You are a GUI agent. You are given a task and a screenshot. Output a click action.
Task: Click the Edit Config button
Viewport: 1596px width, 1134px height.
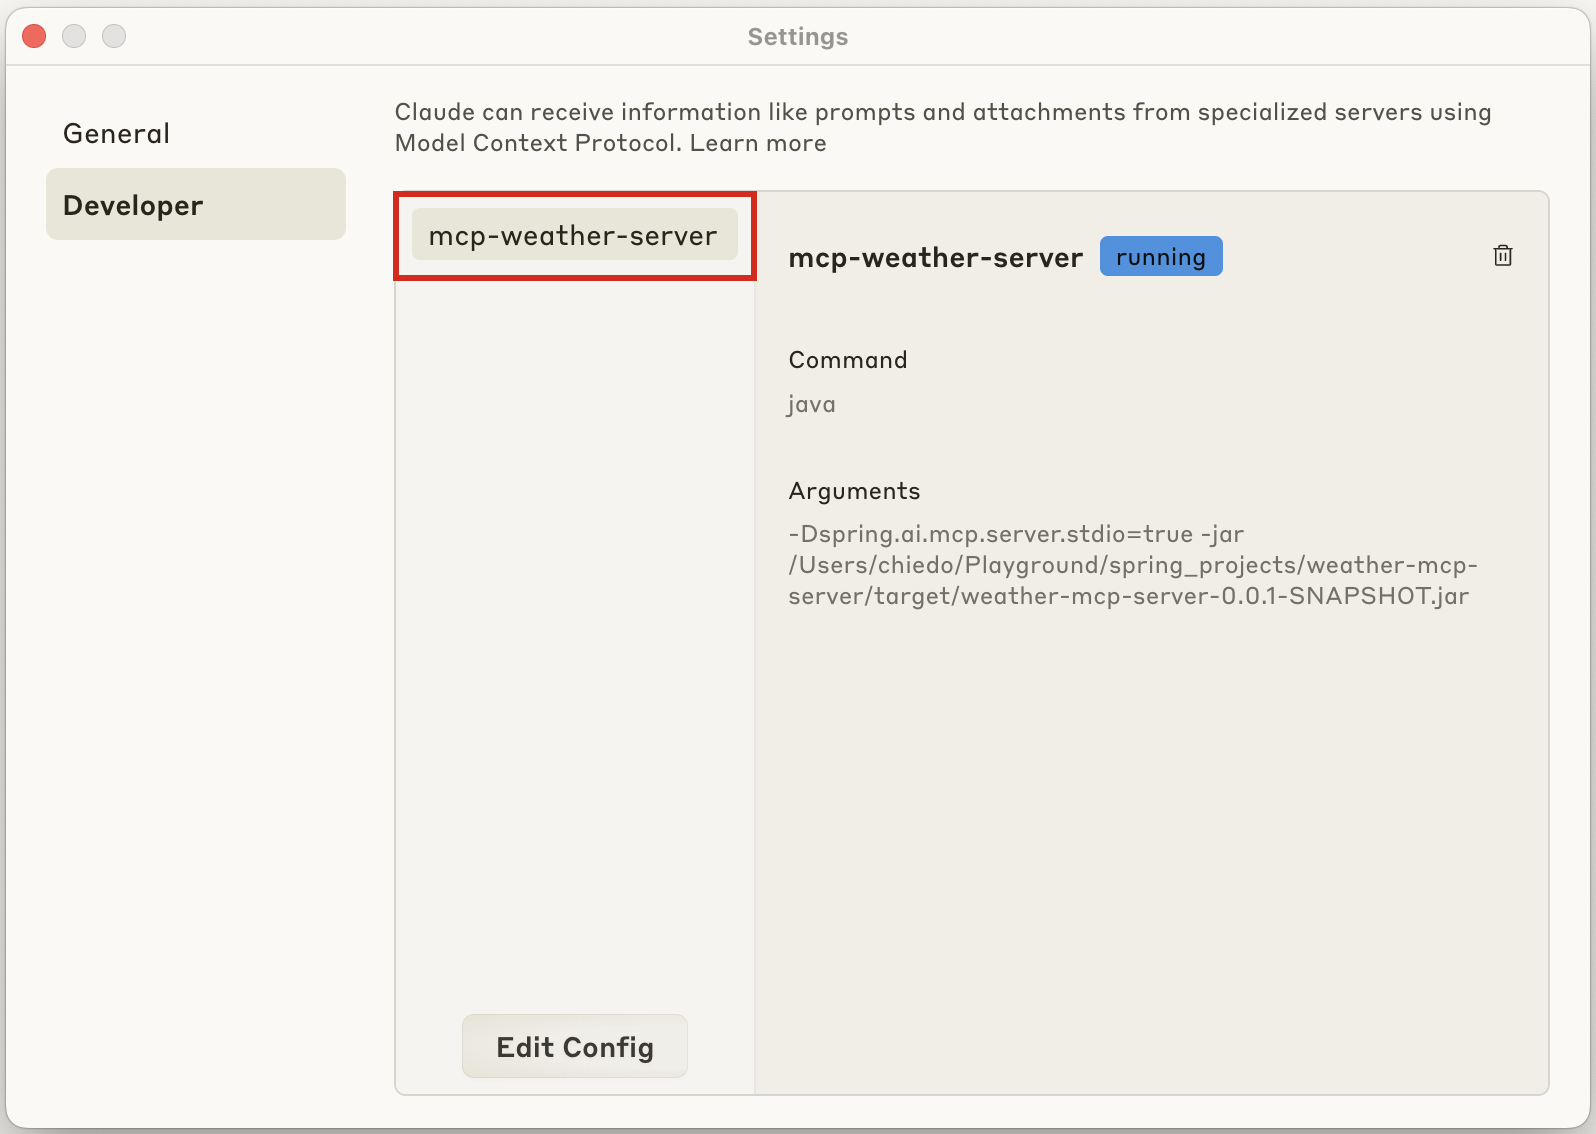tap(574, 1046)
